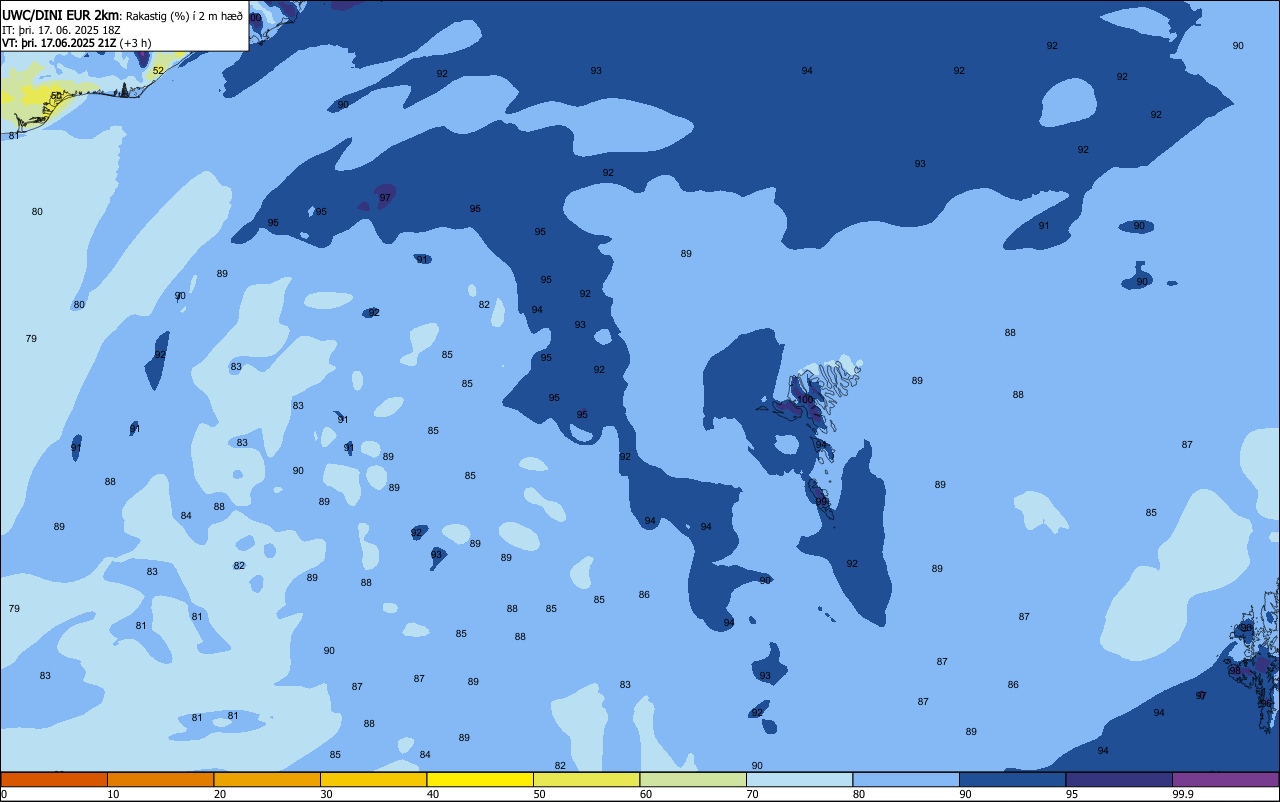Viewport: 1280px width, 802px height.
Task: Click the 0–10 dark orange legend swatch
Action: (54, 779)
